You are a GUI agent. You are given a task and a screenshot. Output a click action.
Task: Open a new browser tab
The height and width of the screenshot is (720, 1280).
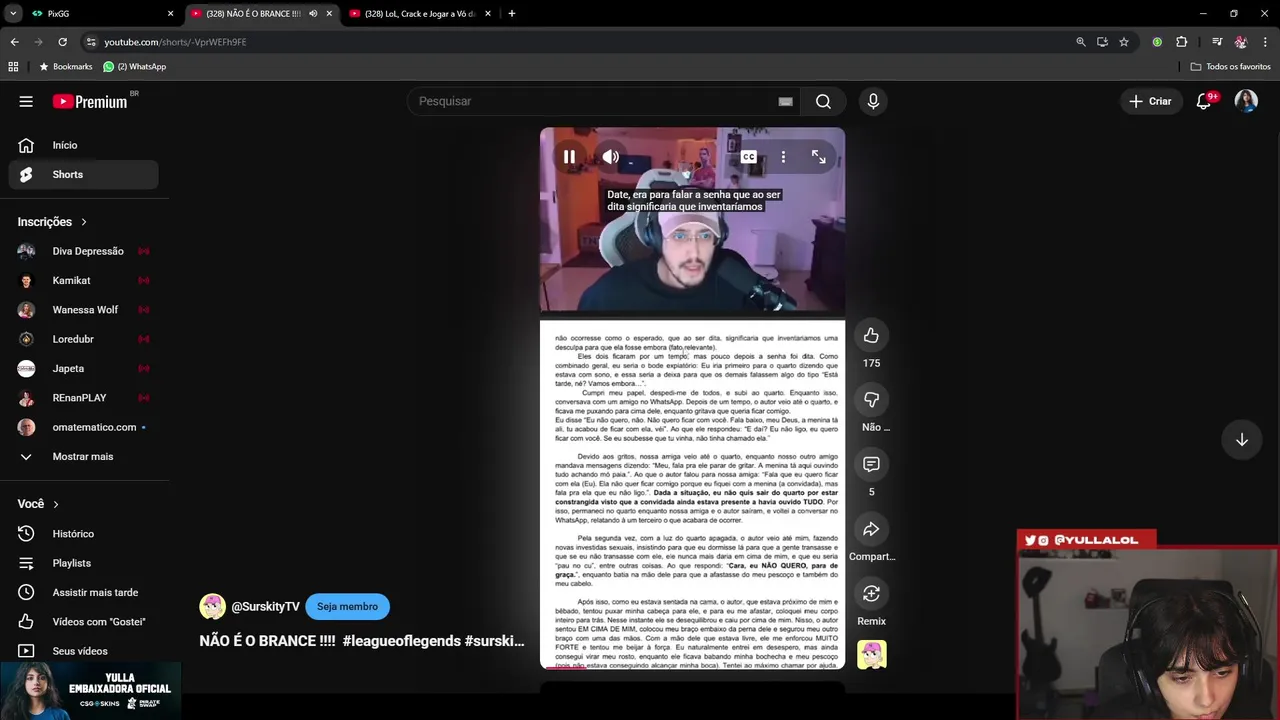[x=511, y=14]
